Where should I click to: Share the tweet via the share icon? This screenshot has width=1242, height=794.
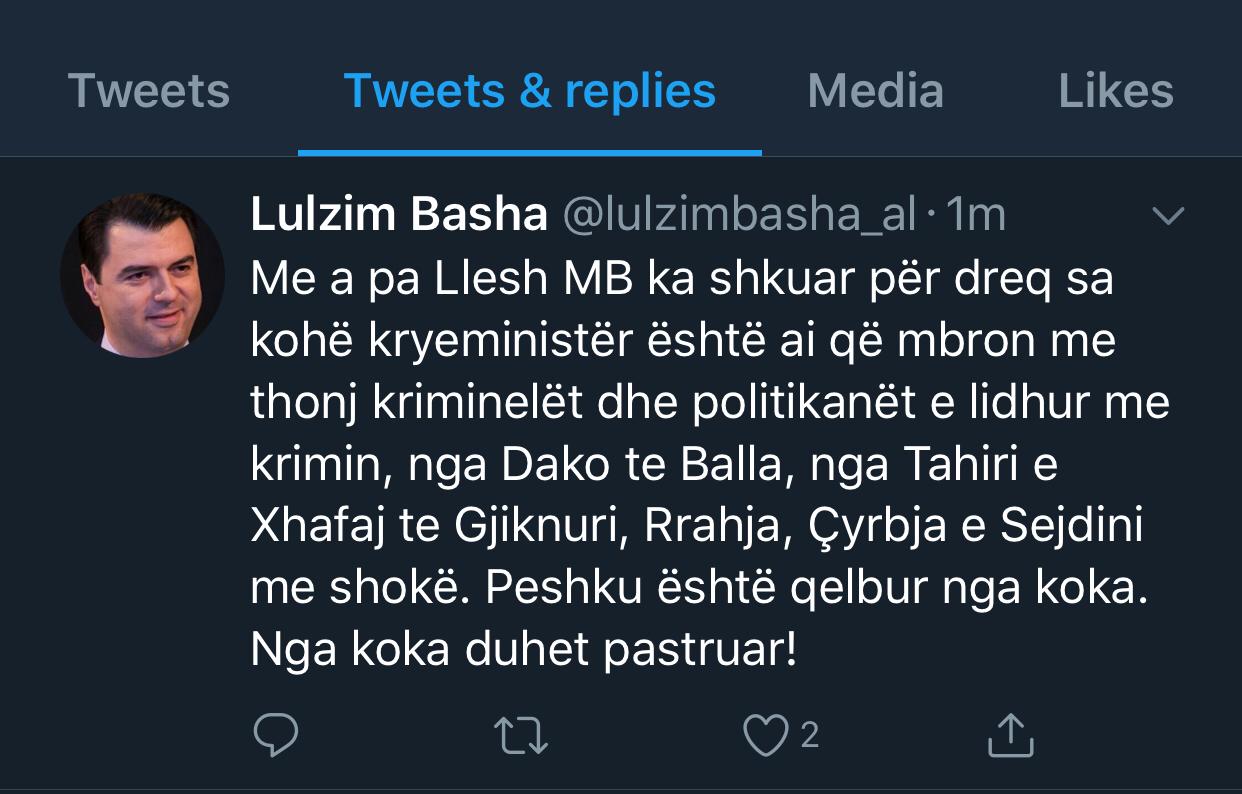[x=1010, y=736]
